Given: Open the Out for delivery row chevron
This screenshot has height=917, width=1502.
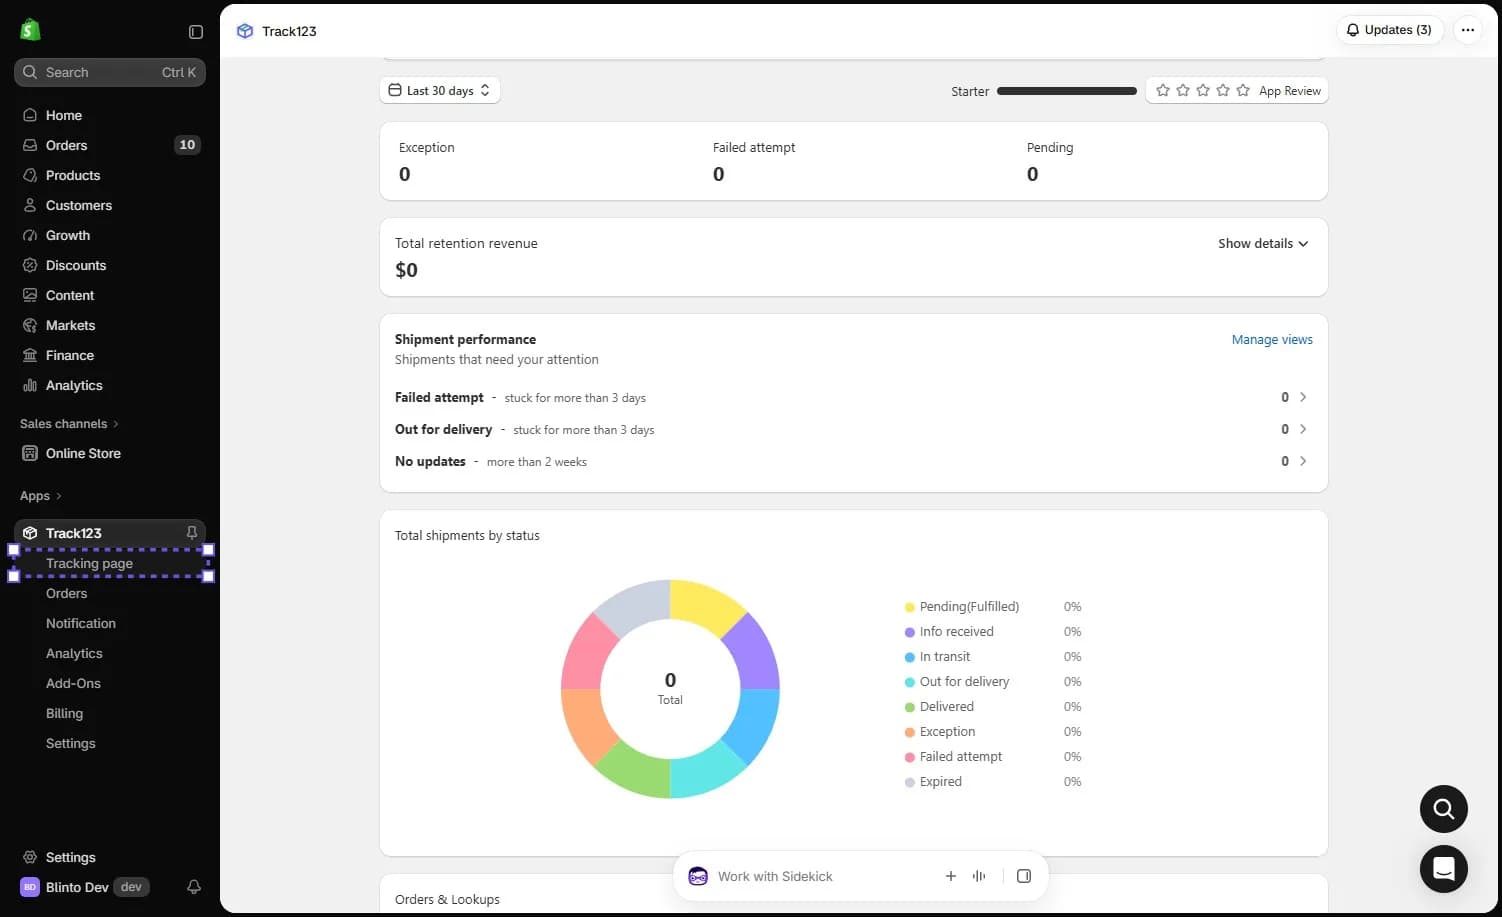Looking at the screenshot, I should click(1303, 429).
